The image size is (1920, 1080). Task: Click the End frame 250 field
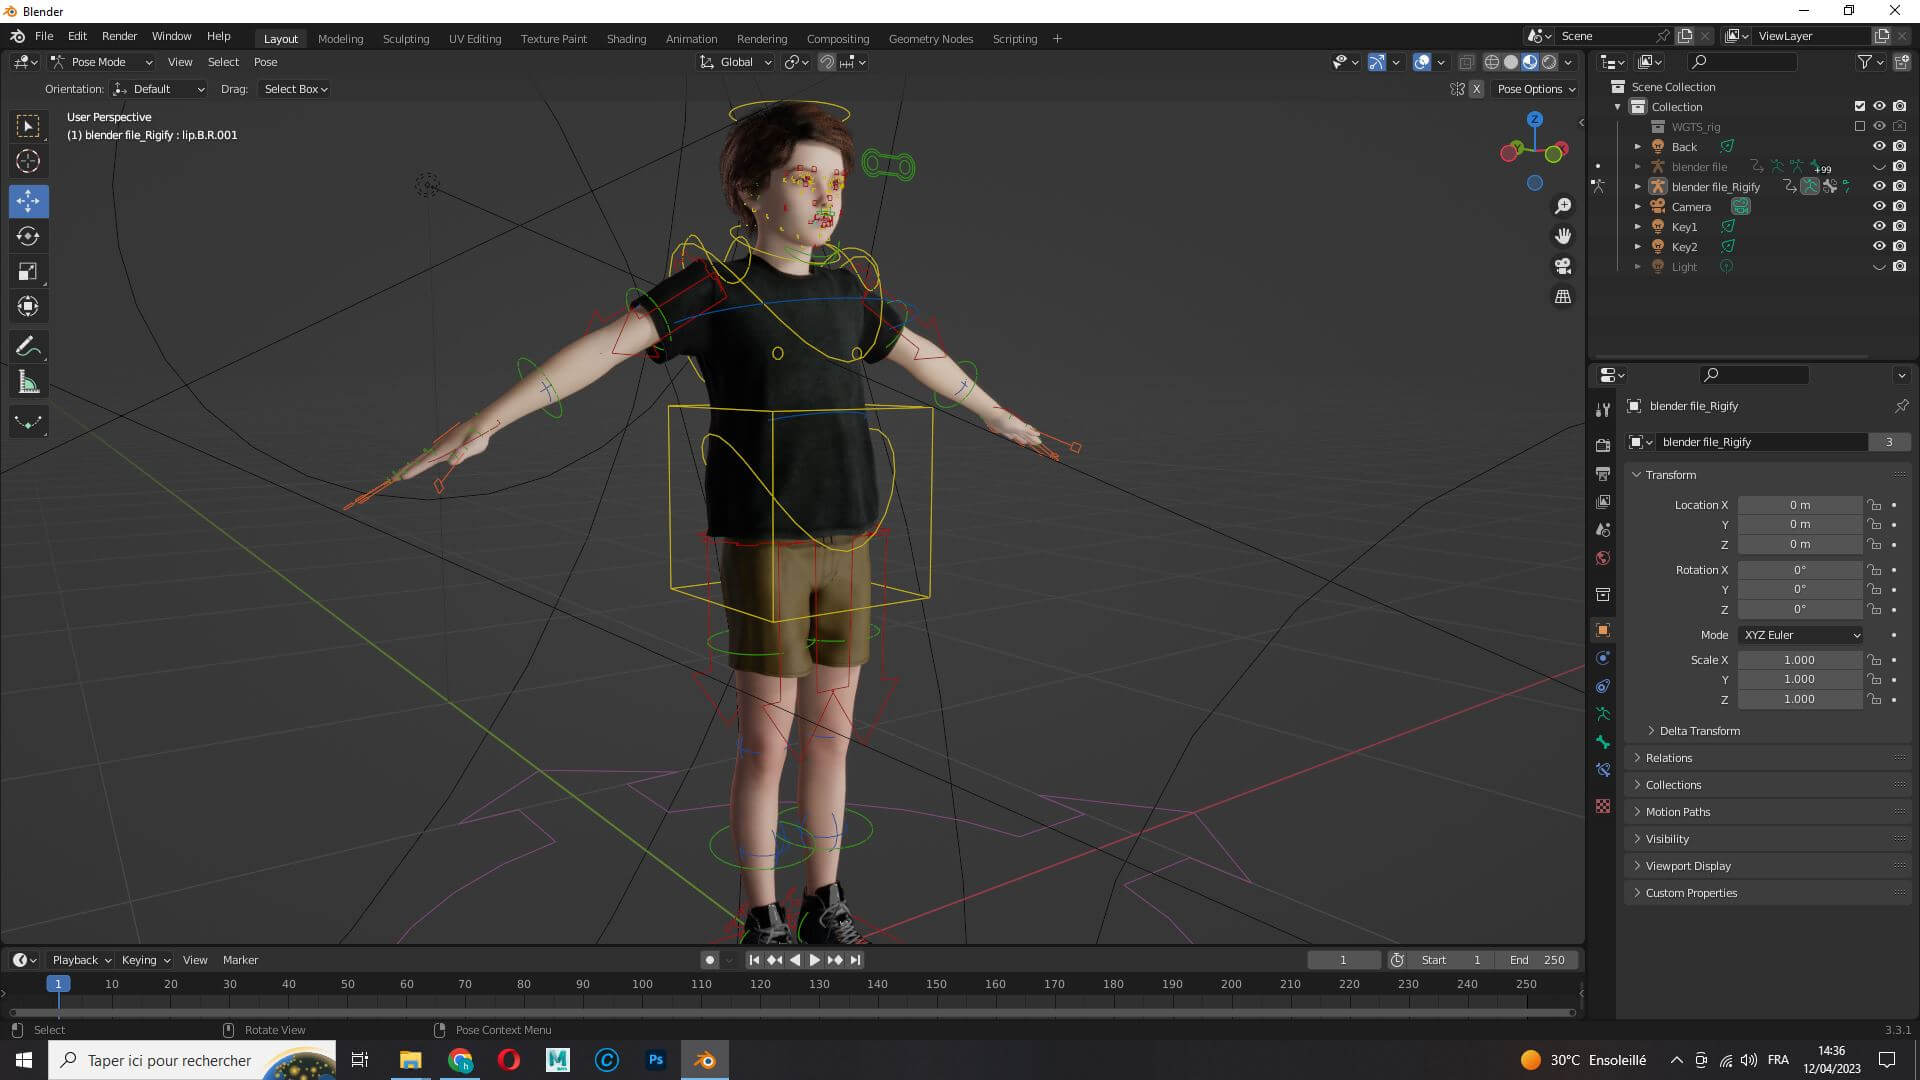pyautogui.click(x=1538, y=960)
